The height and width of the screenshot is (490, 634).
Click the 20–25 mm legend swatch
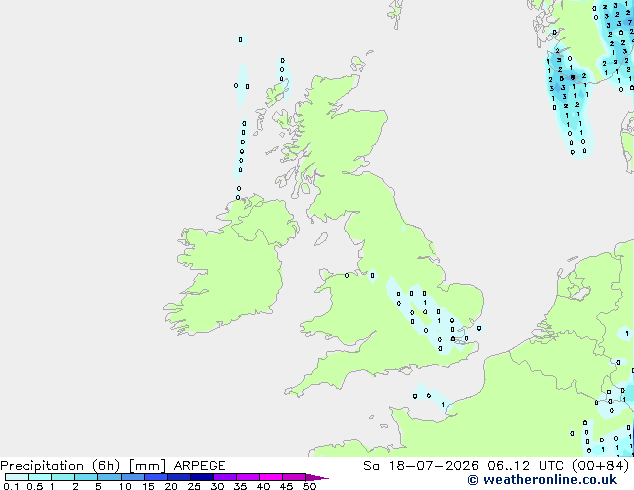tap(179, 477)
